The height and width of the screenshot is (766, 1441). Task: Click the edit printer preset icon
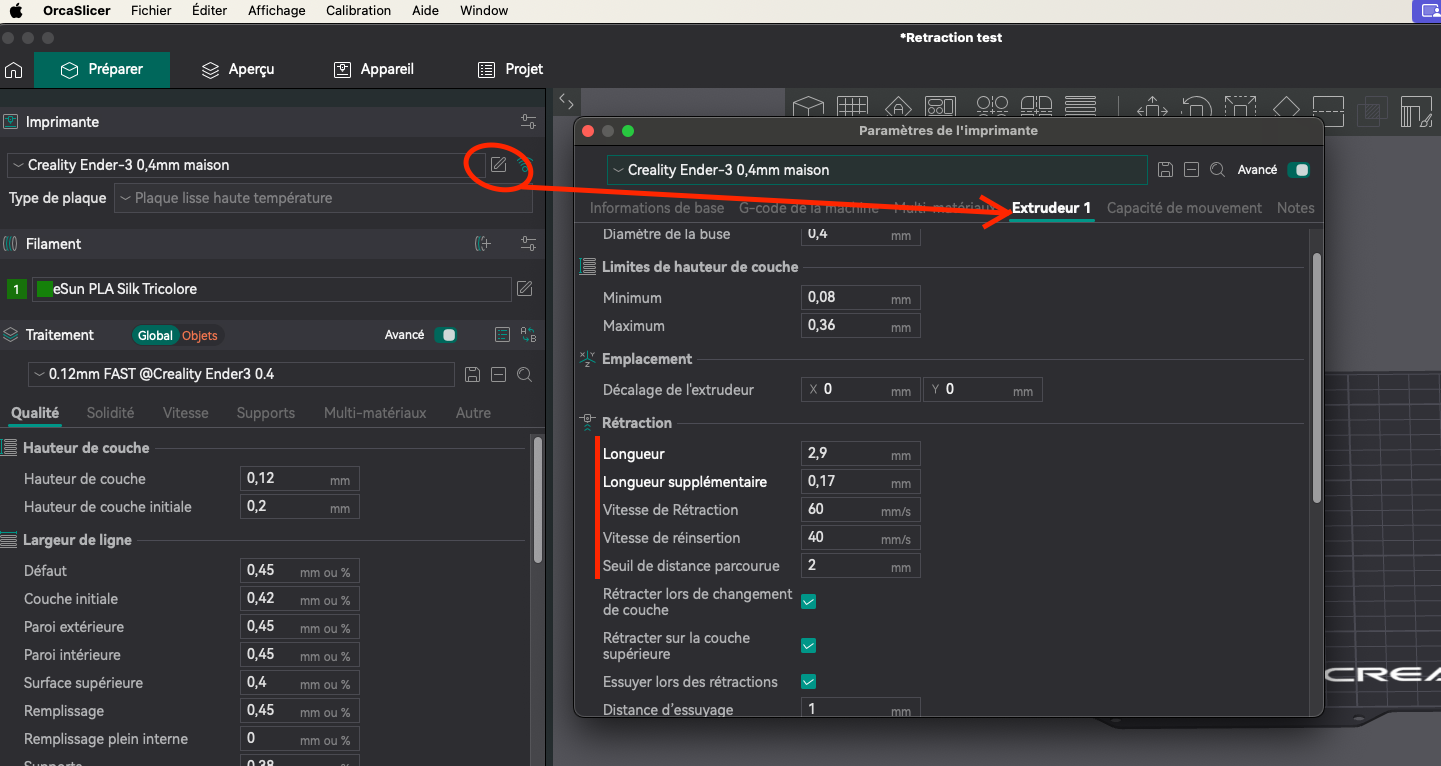click(x=498, y=165)
